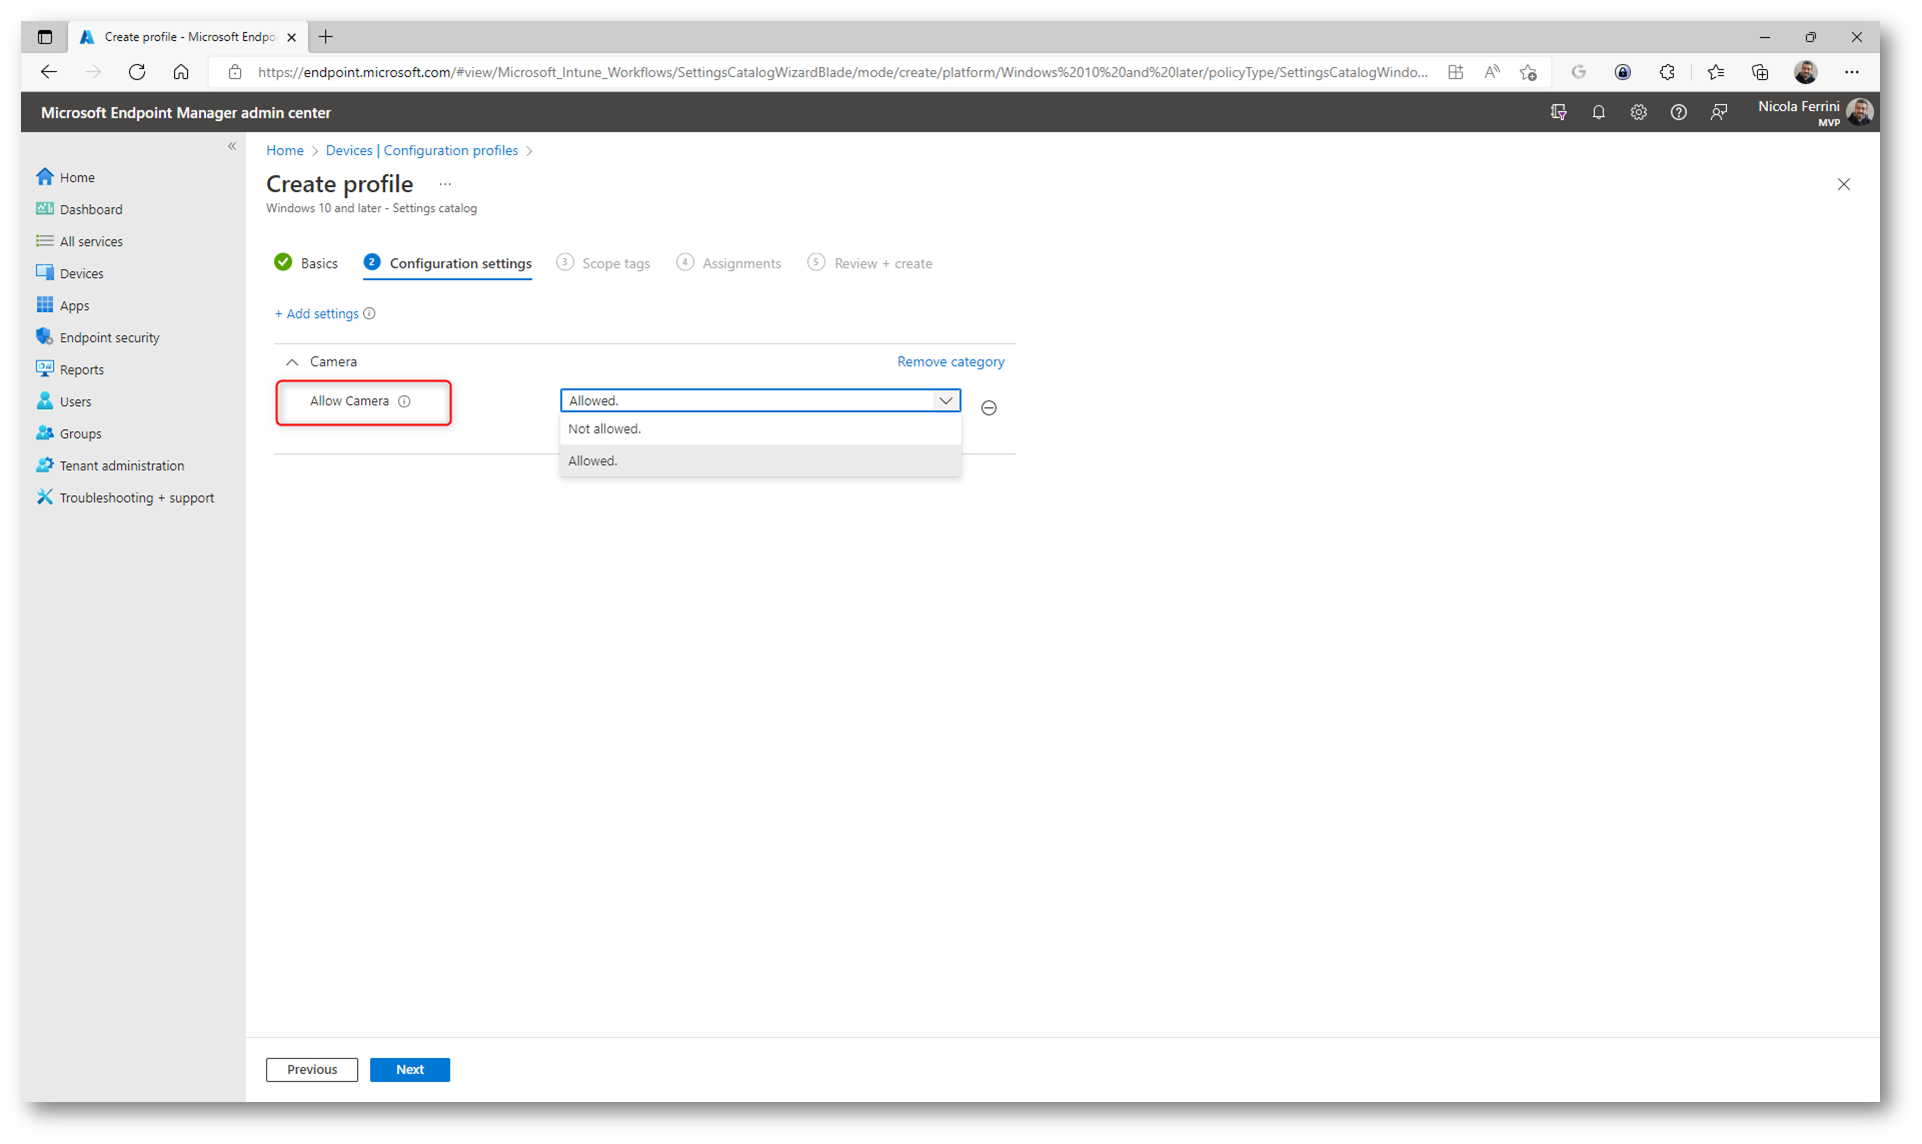
Task: Open browser extensions menu
Action: click(1666, 72)
